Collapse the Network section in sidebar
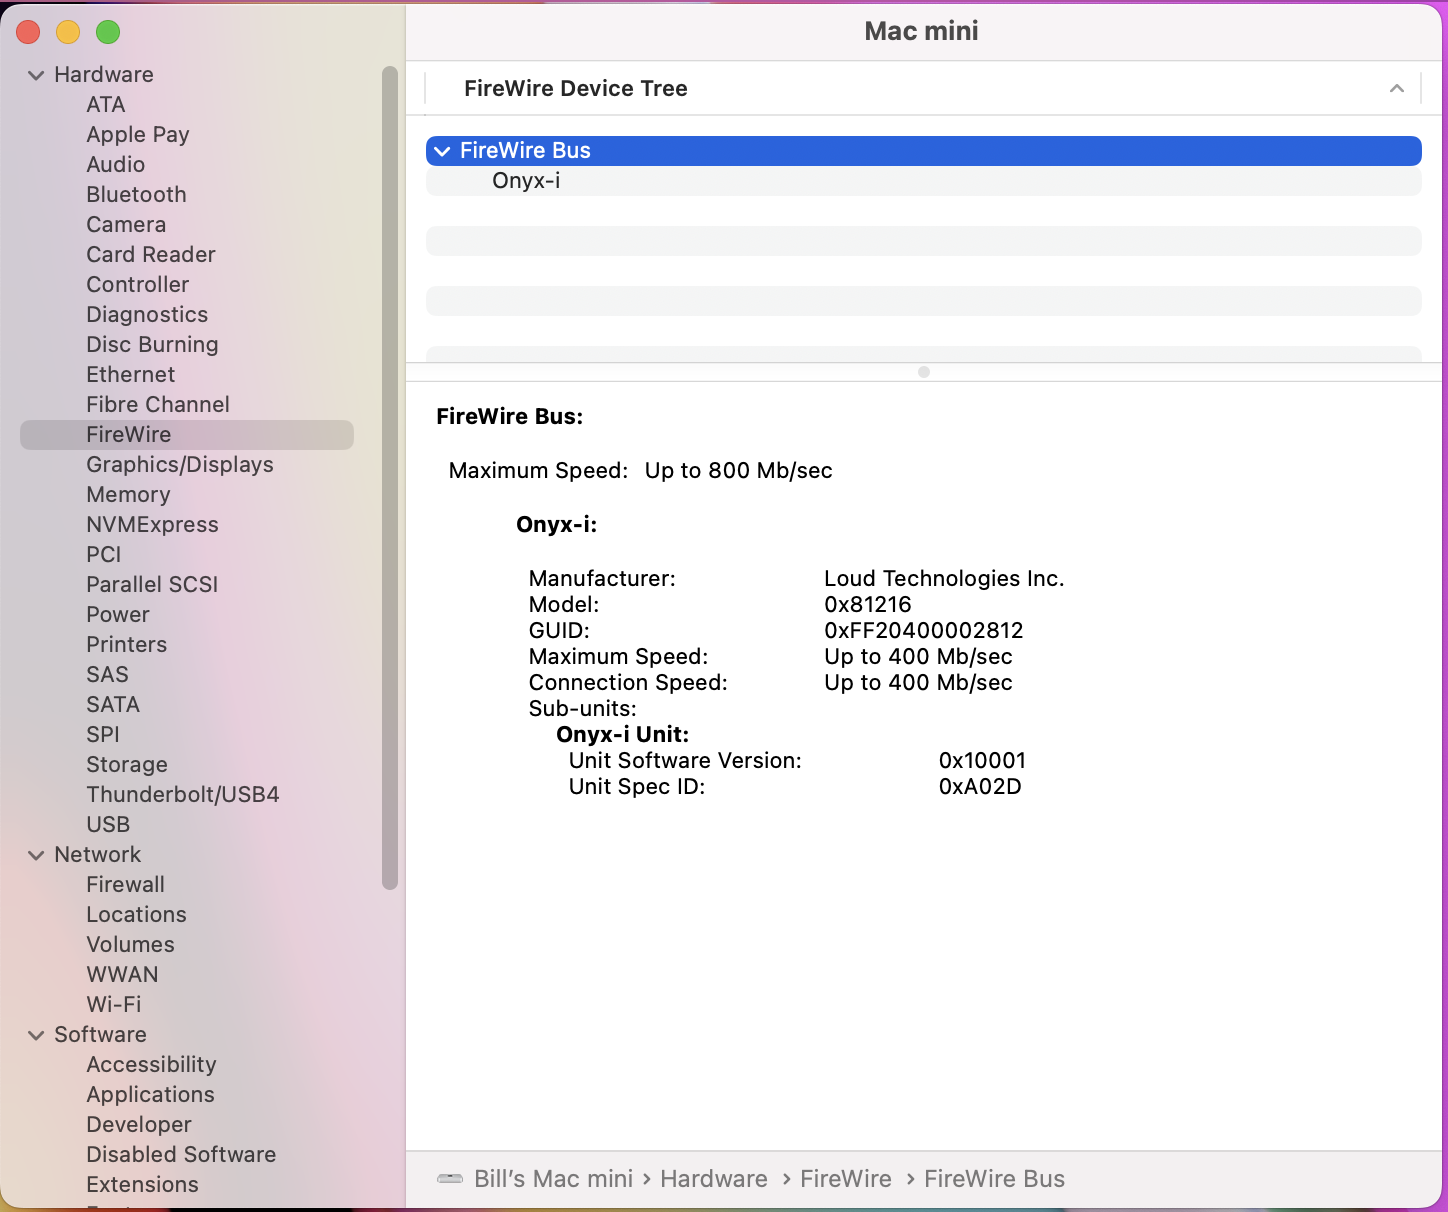 [36, 855]
